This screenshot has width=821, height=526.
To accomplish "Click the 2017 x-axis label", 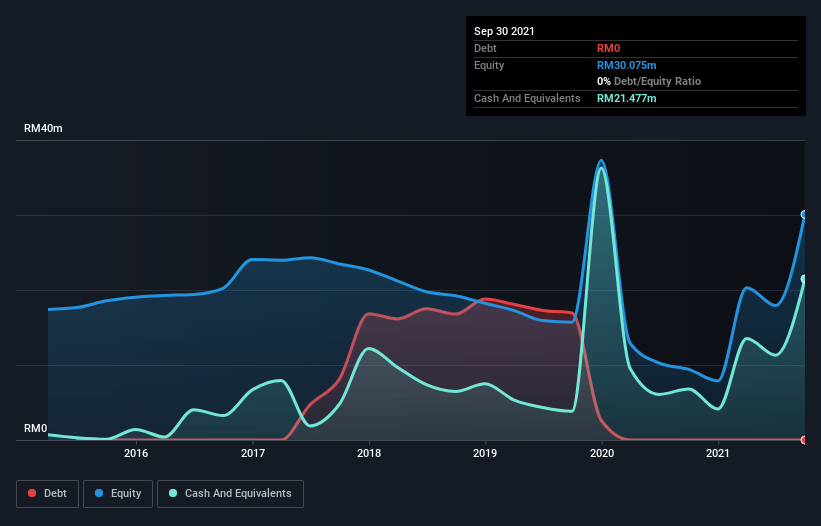I will 253,453.
